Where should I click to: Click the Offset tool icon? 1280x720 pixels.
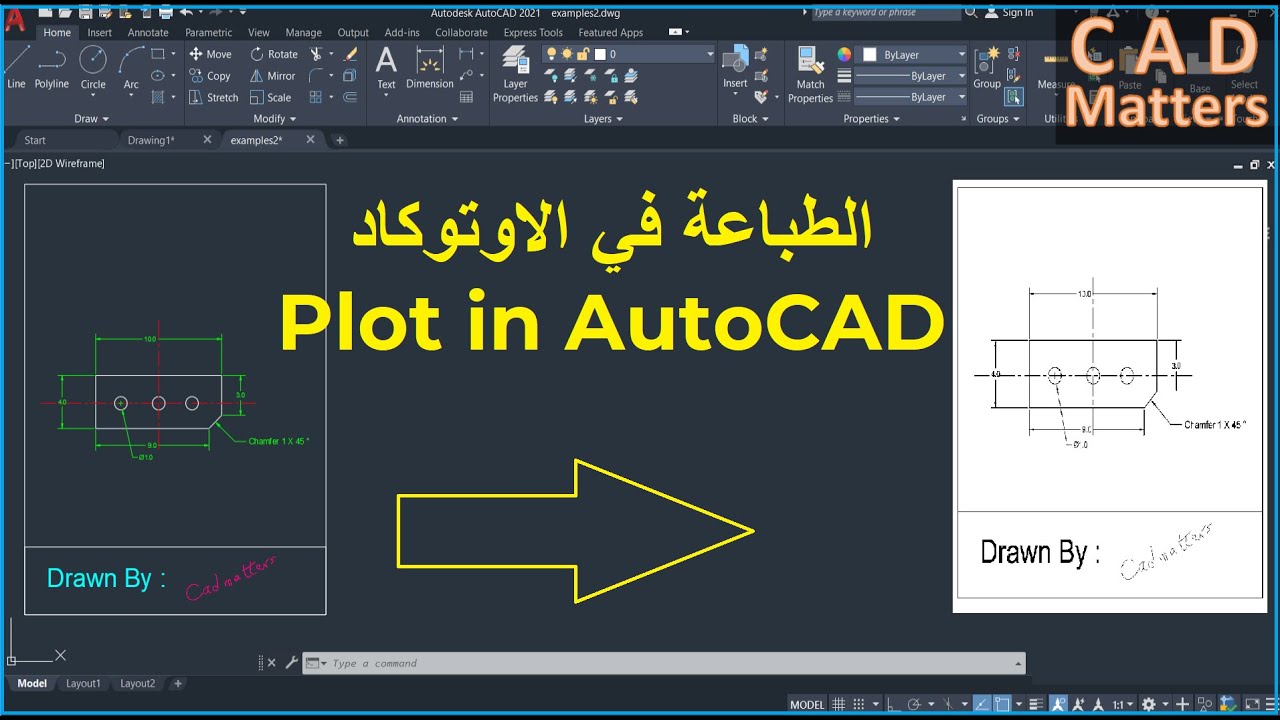350,97
